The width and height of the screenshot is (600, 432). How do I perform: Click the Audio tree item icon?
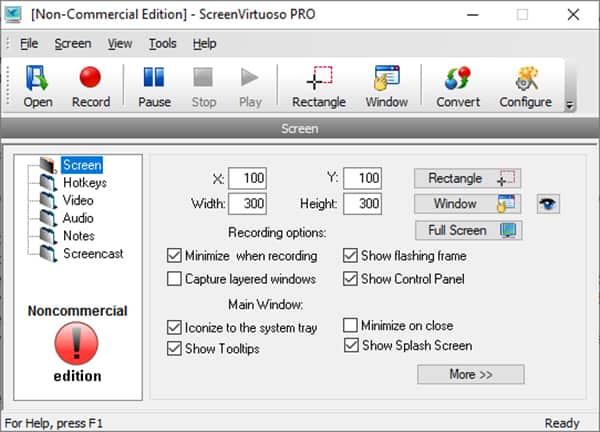49,218
